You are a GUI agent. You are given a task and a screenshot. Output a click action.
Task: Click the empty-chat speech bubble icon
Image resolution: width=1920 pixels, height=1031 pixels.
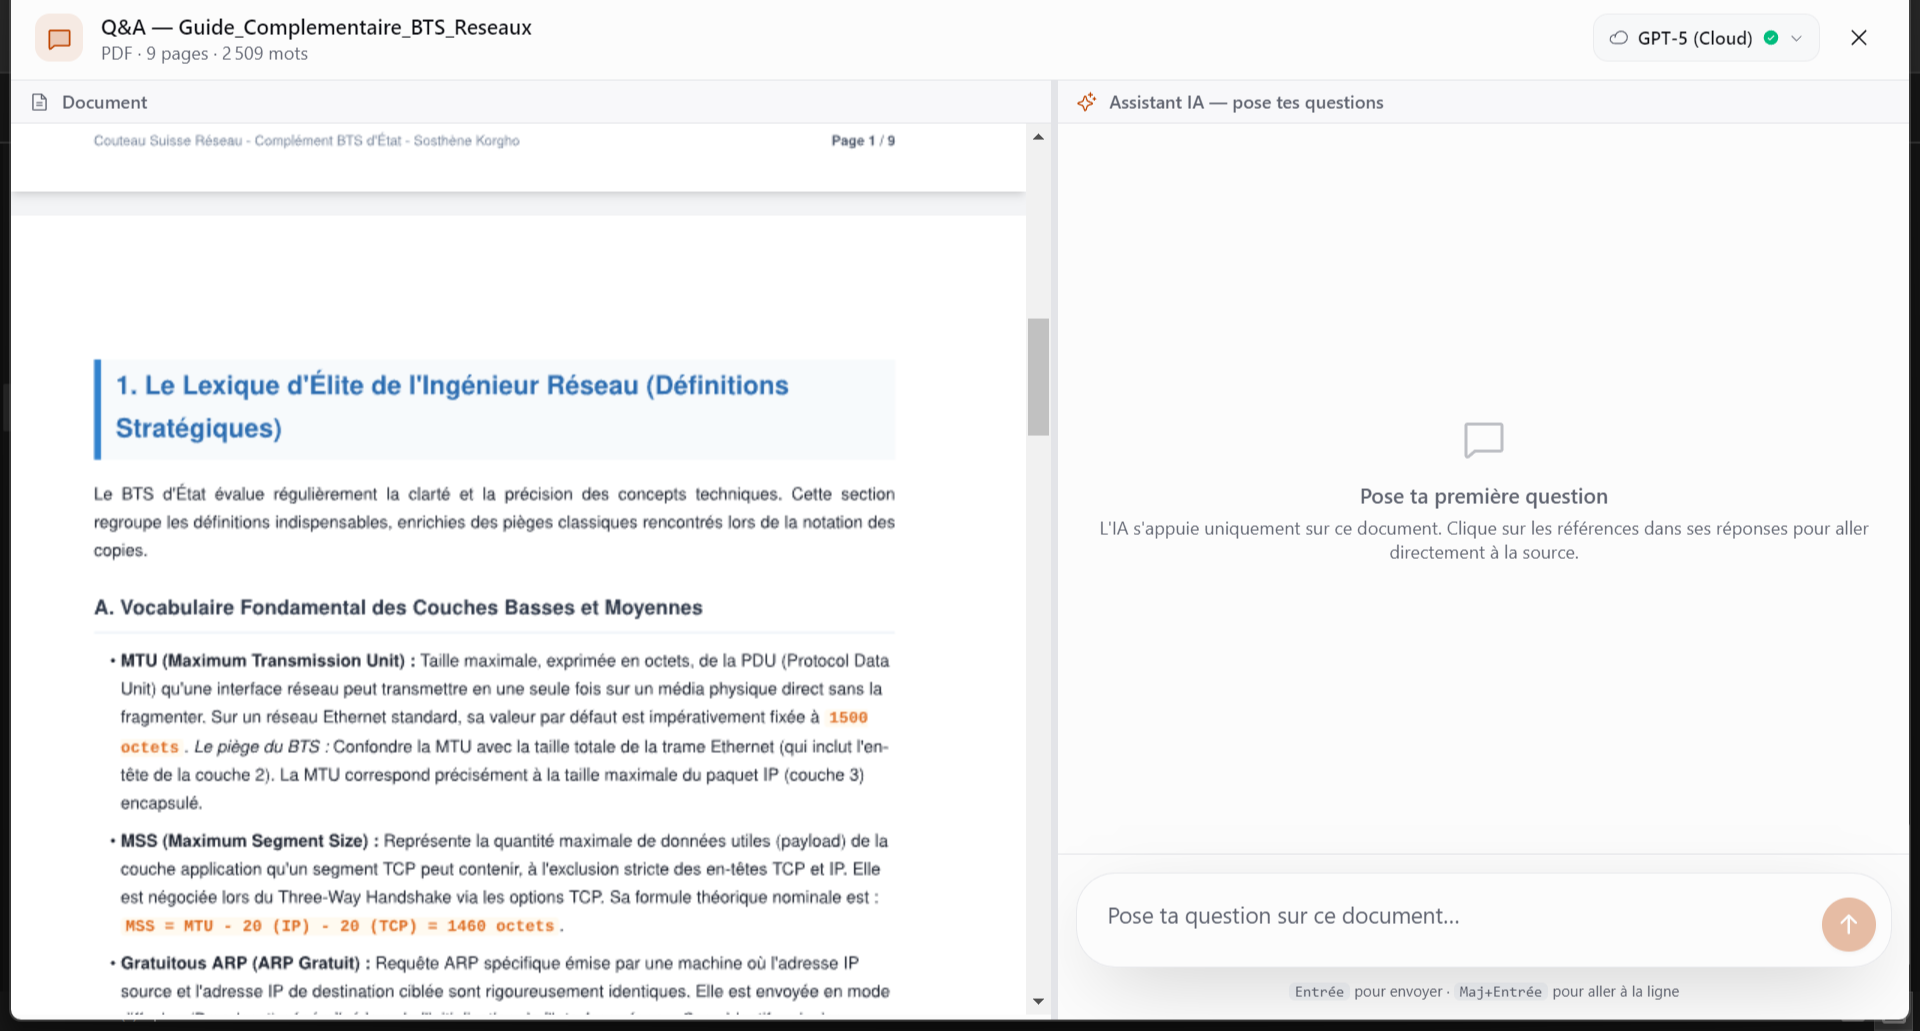[1484, 440]
